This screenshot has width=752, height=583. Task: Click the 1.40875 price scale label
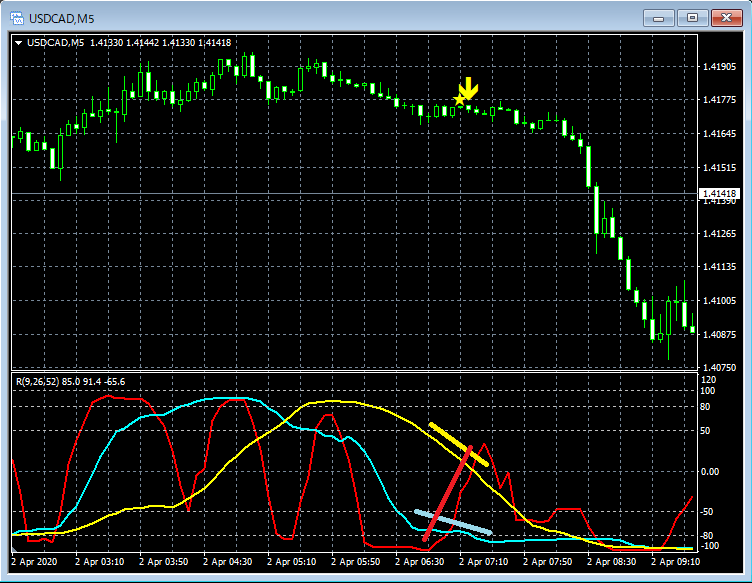click(719, 334)
